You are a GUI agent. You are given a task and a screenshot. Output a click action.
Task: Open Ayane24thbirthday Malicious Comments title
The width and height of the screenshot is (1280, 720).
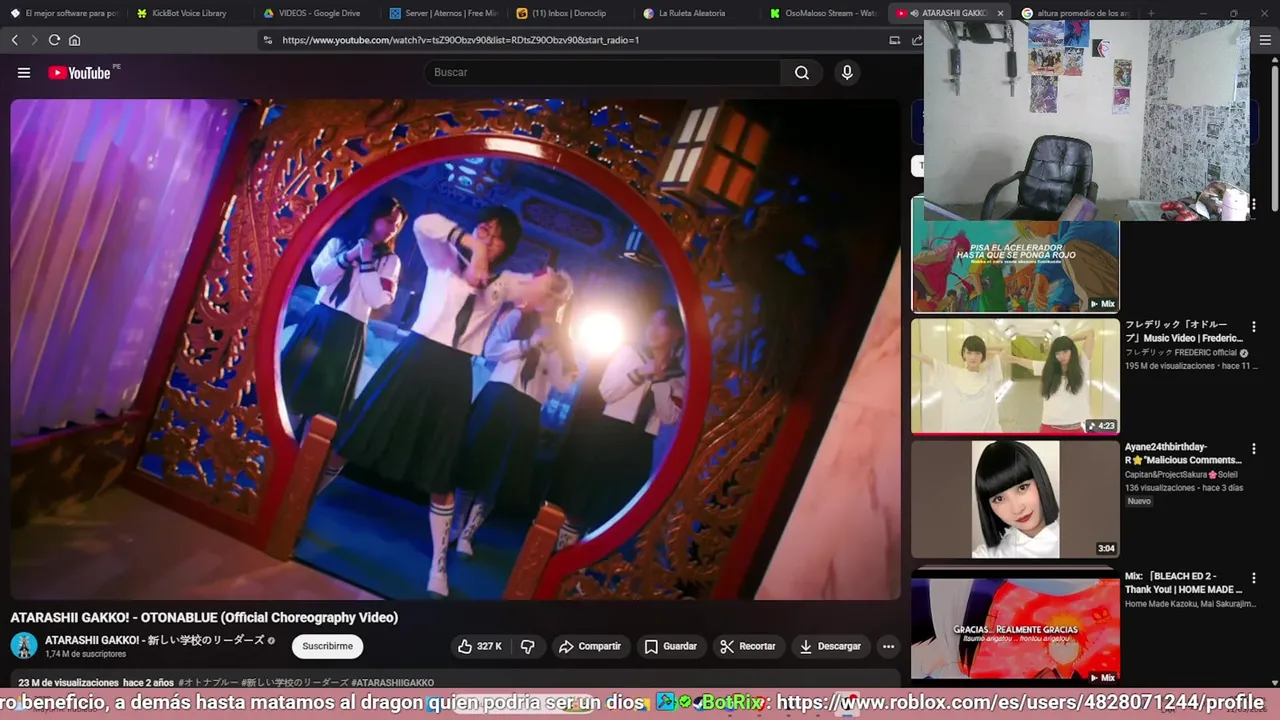pyautogui.click(x=1183, y=454)
